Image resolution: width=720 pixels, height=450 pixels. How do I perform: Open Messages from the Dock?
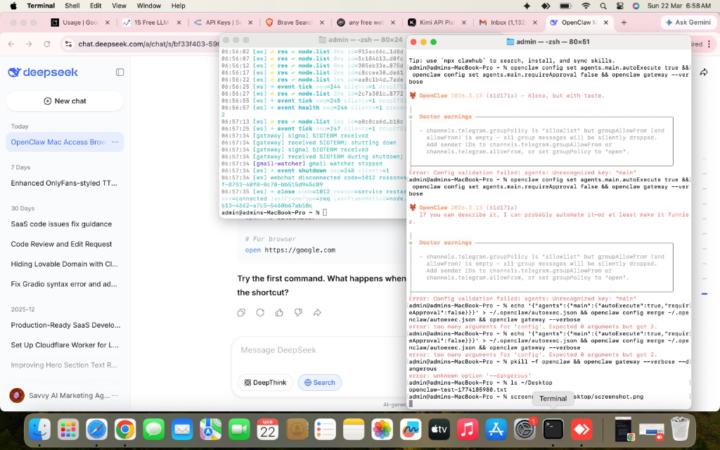(154, 429)
